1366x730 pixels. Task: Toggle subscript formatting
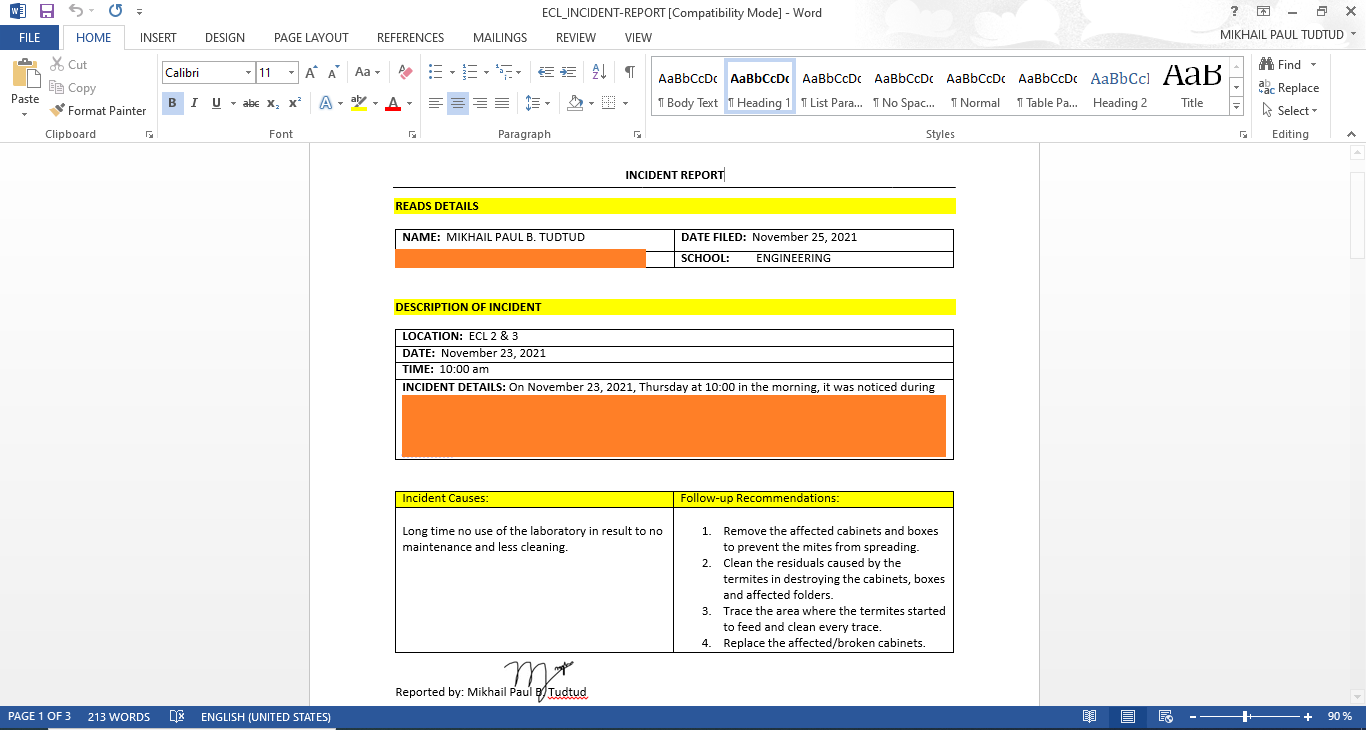273,103
